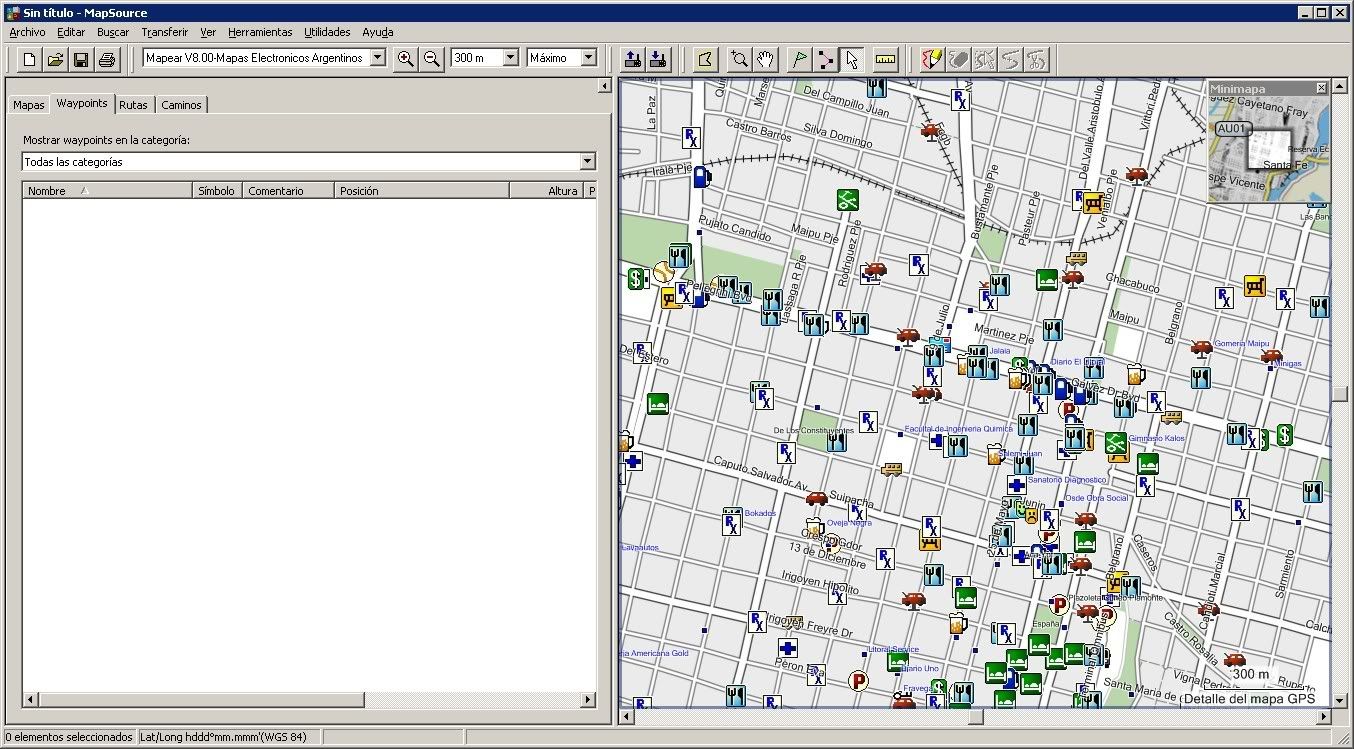
Task: Click the blue cross icon near Peron street
Action: coord(788,648)
